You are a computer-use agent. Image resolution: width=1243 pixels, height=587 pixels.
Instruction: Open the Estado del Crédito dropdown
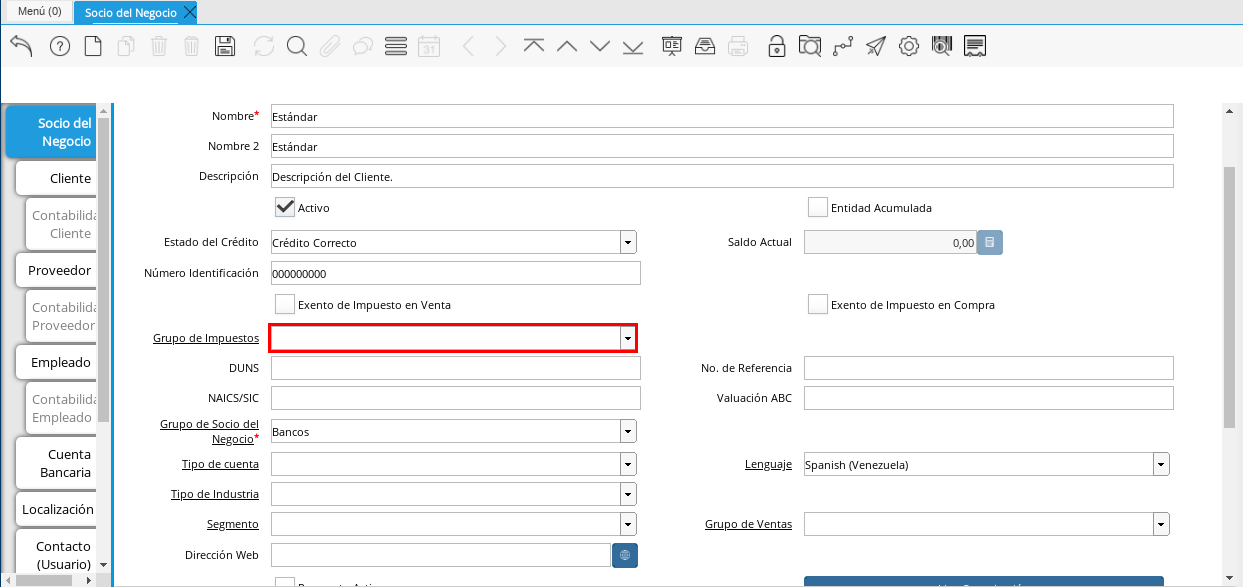627,242
